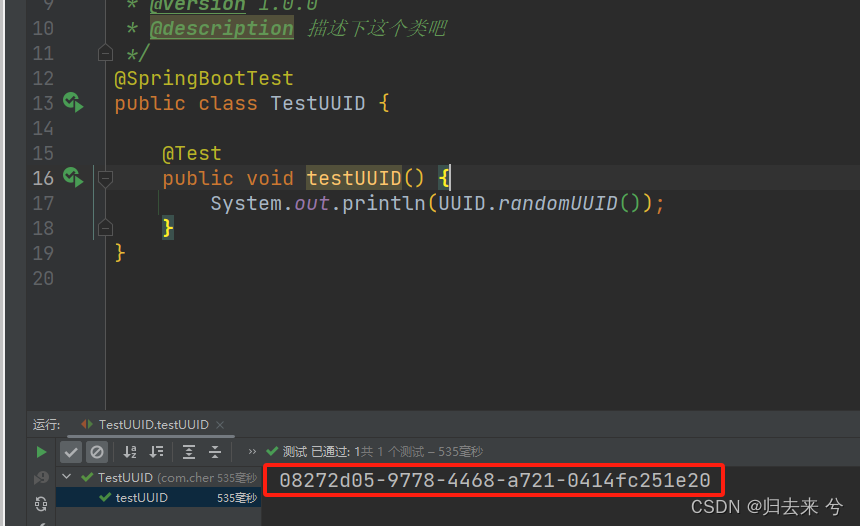Screen dimensions: 860x526
Task: Click fold end marker at line 18
Action: coord(105,228)
